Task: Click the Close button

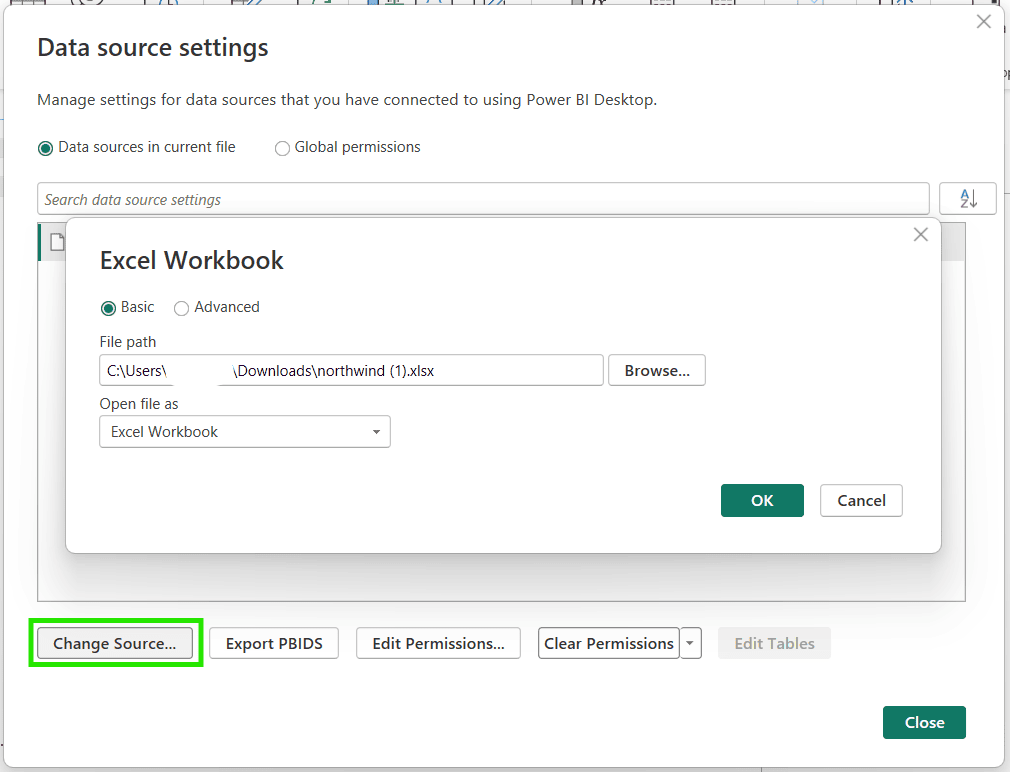Action: [x=923, y=722]
